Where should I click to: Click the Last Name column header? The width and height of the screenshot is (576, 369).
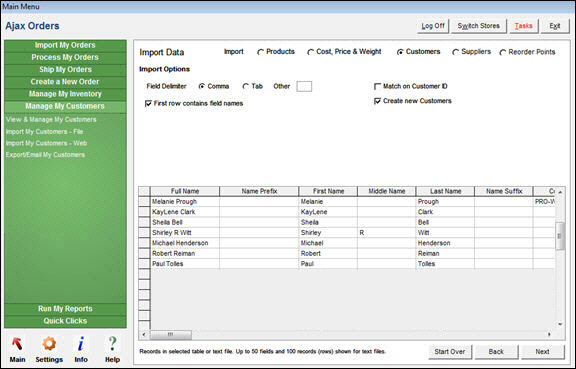click(445, 191)
